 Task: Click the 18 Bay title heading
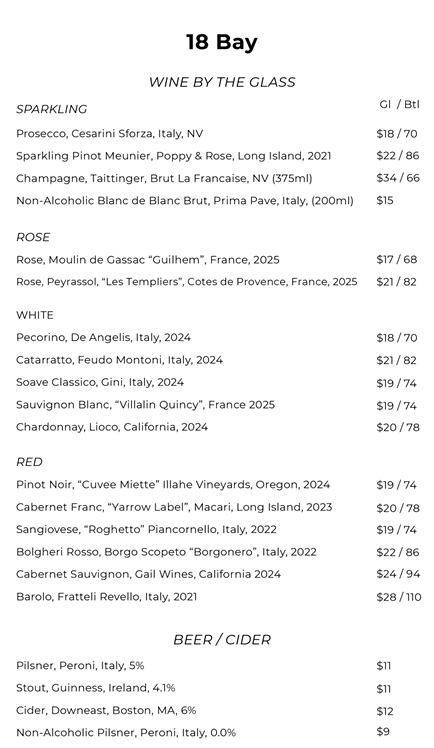222,42
